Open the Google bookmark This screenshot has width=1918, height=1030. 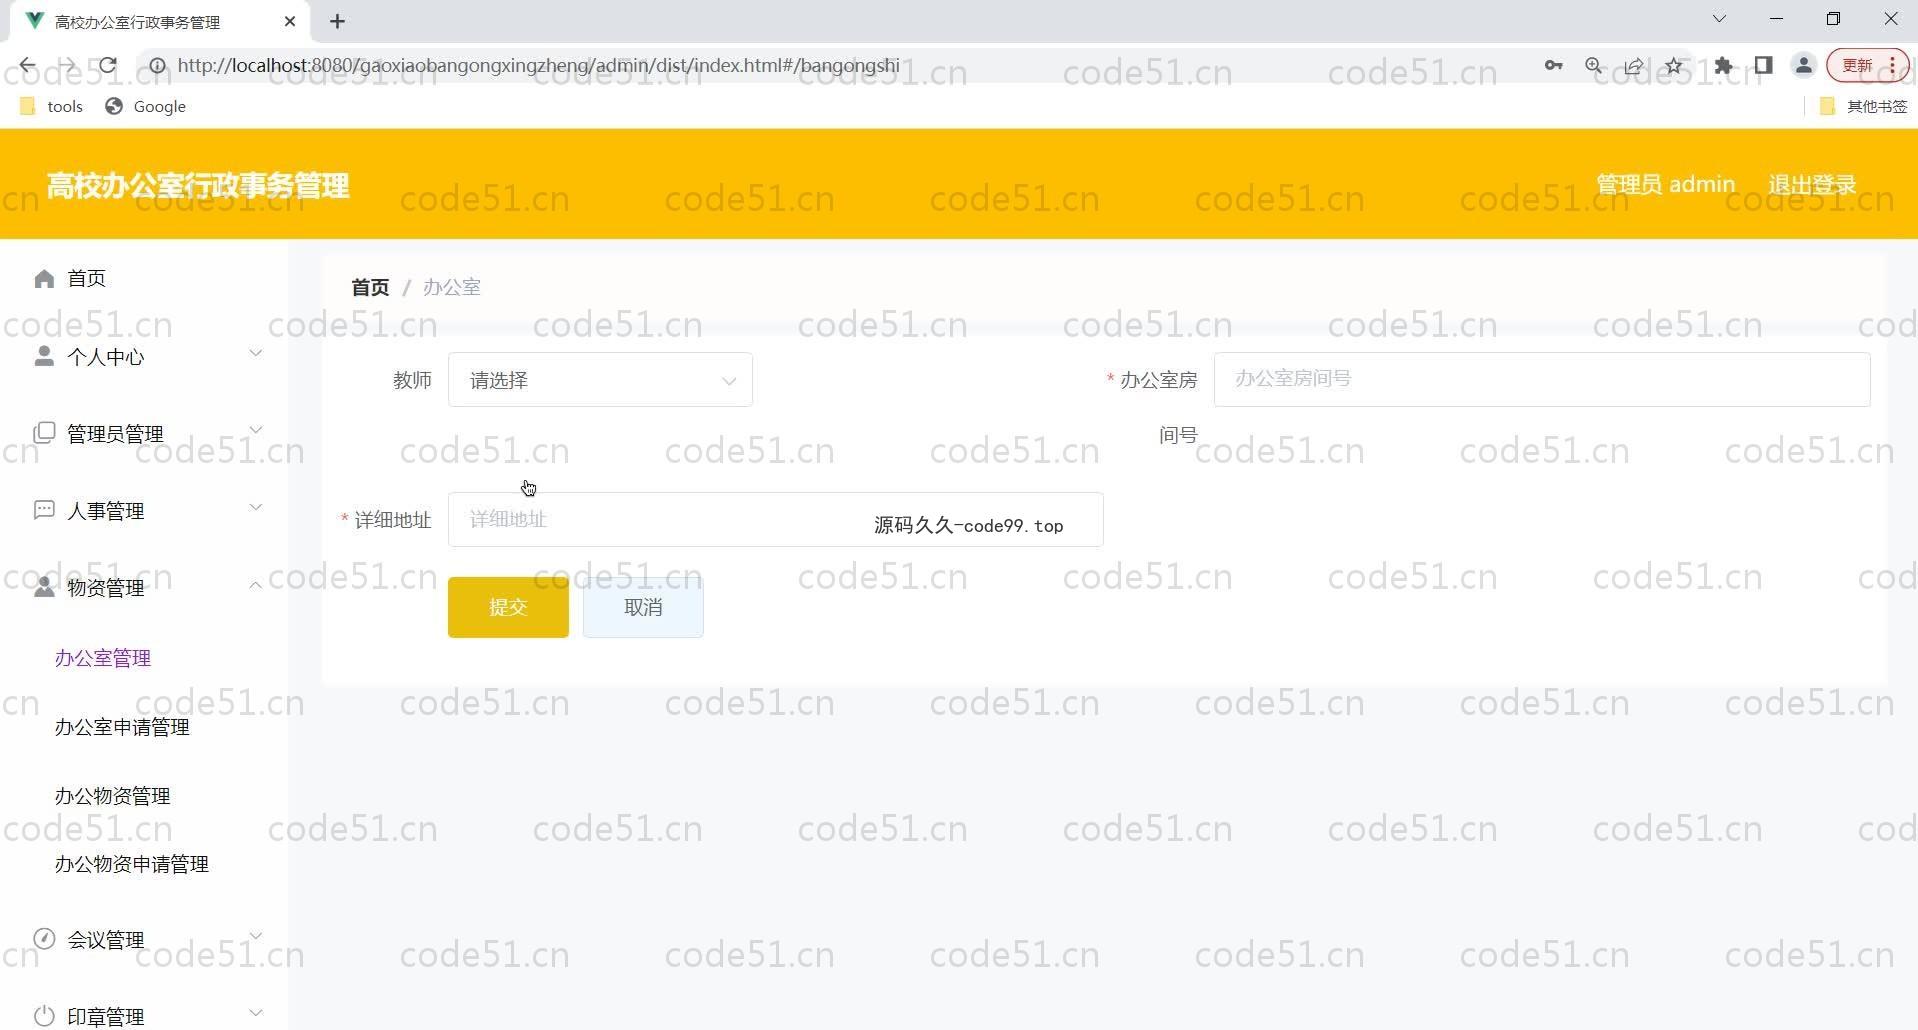(146, 106)
